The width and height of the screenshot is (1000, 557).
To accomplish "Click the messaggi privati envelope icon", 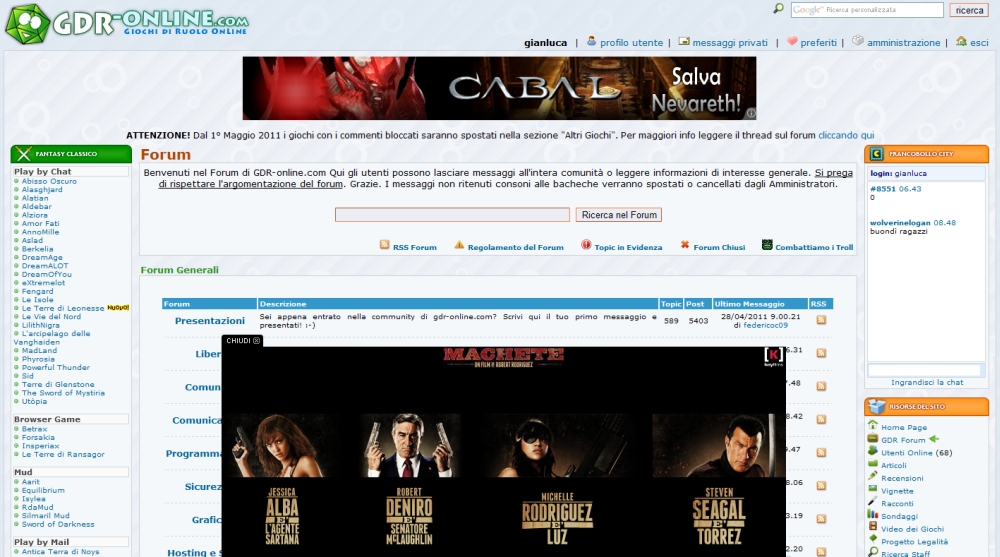I will point(684,41).
